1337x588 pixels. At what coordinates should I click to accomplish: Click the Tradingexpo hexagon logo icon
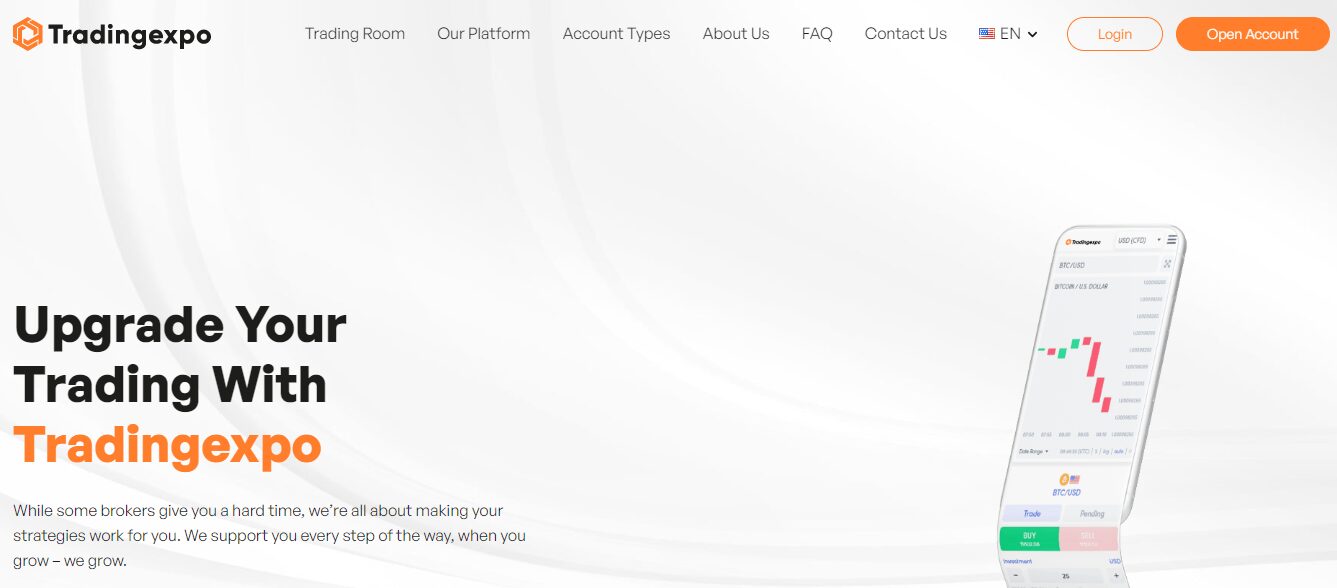click(x=27, y=34)
